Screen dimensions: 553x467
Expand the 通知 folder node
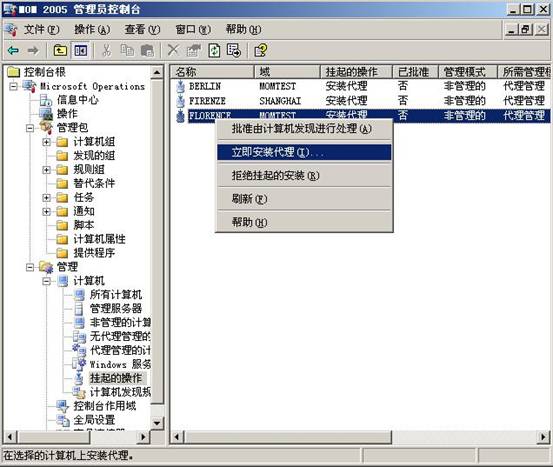[46, 211]
